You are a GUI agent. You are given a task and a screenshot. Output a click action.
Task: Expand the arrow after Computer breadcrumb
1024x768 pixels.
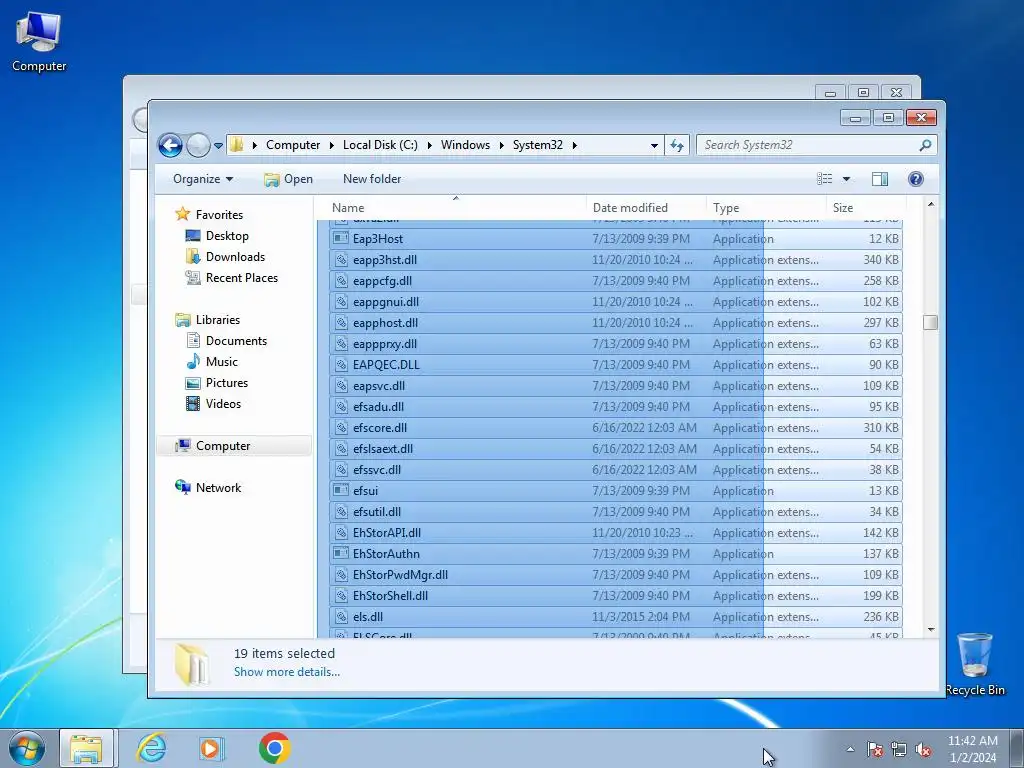tap(332, 145)
